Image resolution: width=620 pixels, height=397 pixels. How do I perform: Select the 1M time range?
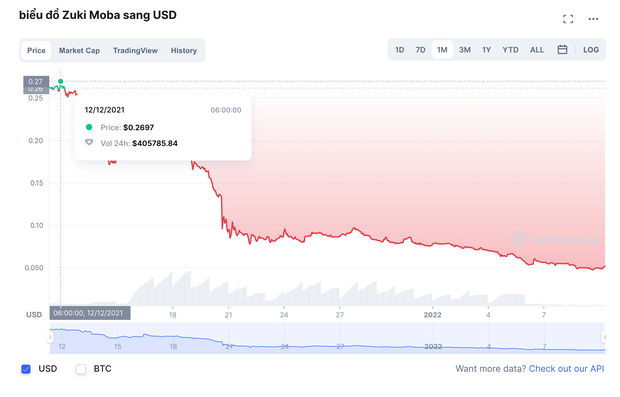click(442, 50)
